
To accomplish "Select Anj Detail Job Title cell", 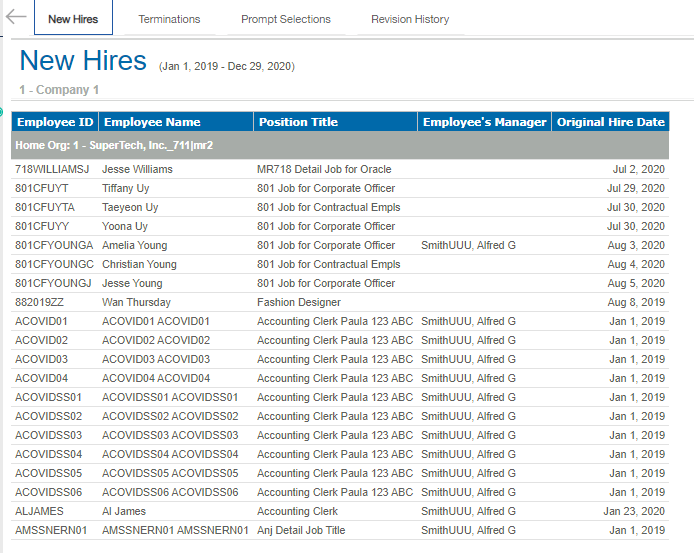I will coord(300,530).
